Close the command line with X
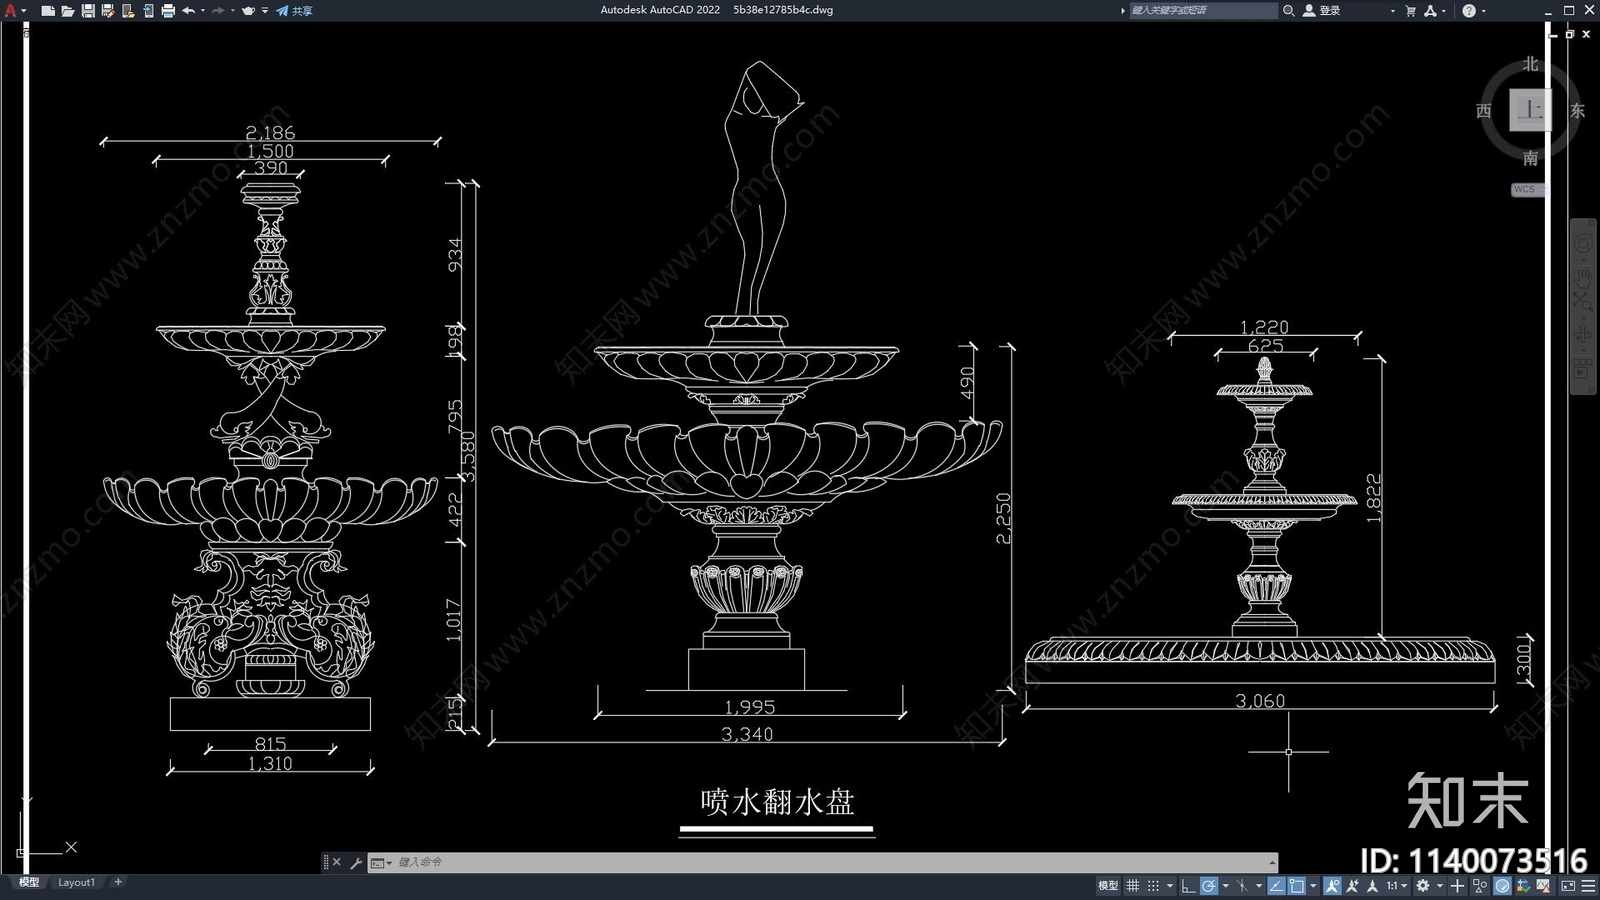The height and width of the screenshot is (900, 1600). pyautogui.click(x=336, y=862)
